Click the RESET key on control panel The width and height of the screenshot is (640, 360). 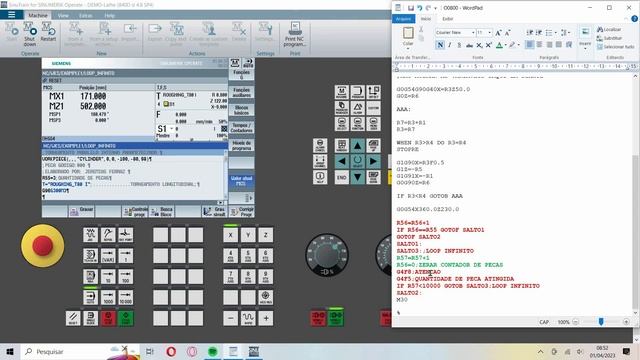(73, 318)
